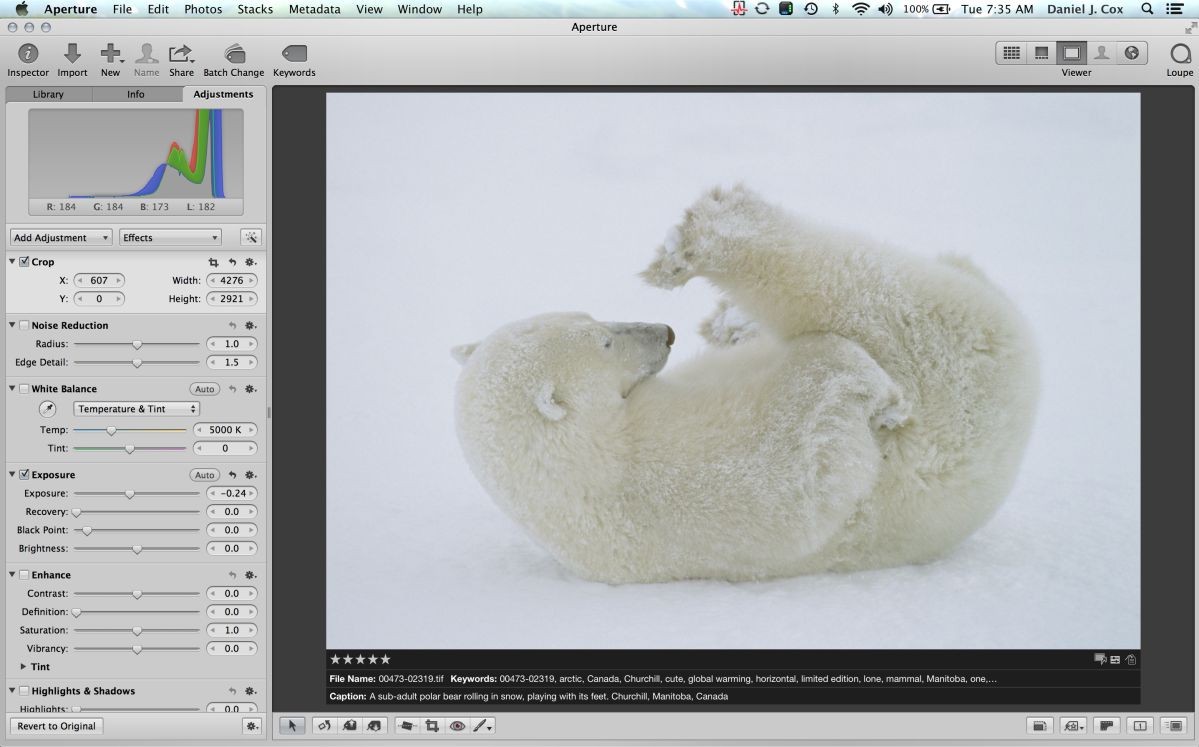Pick the White Balance eyedropper
Screen dimensions: 1199x747
[47, 409]
